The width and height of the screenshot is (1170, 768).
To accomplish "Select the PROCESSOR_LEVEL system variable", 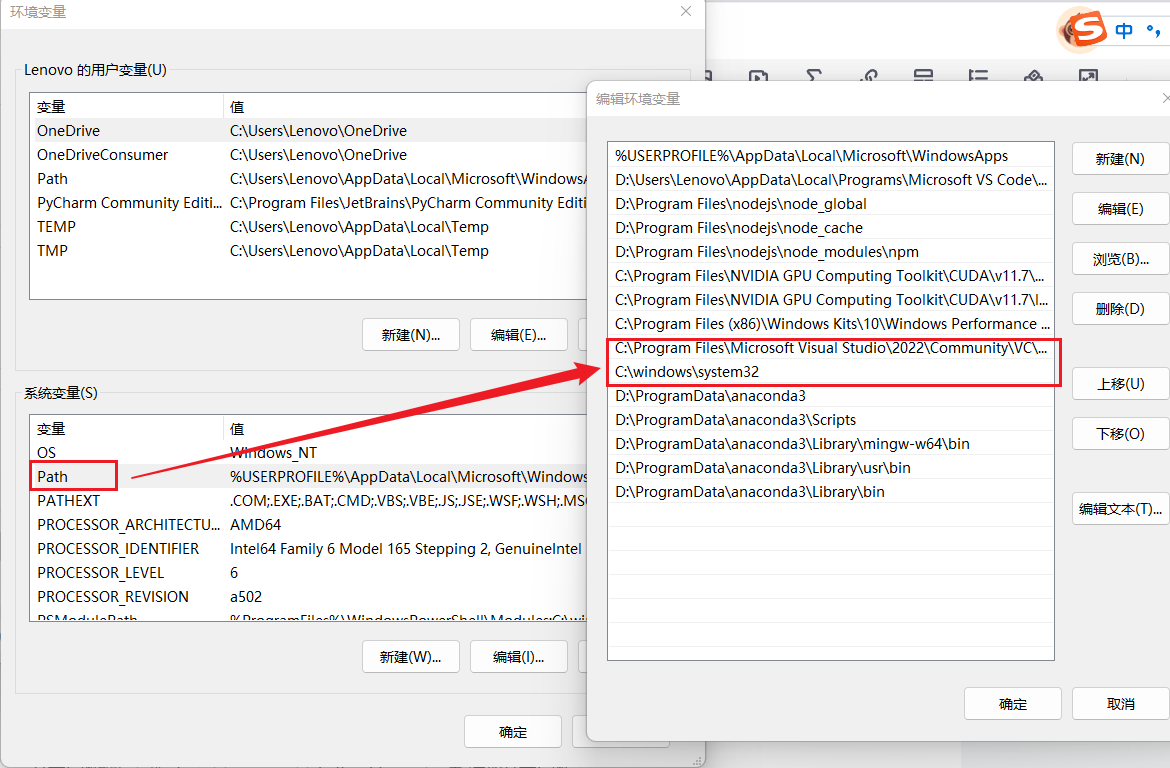I will 310,572.
